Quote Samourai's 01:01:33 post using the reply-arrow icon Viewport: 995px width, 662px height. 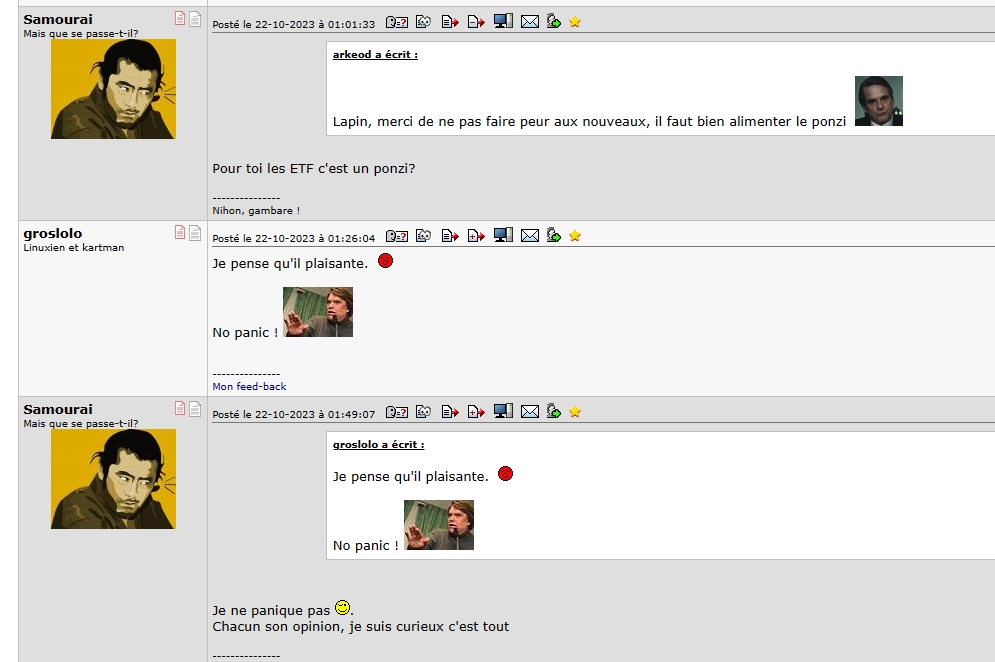pyautogui.click(x=450, y=22)
